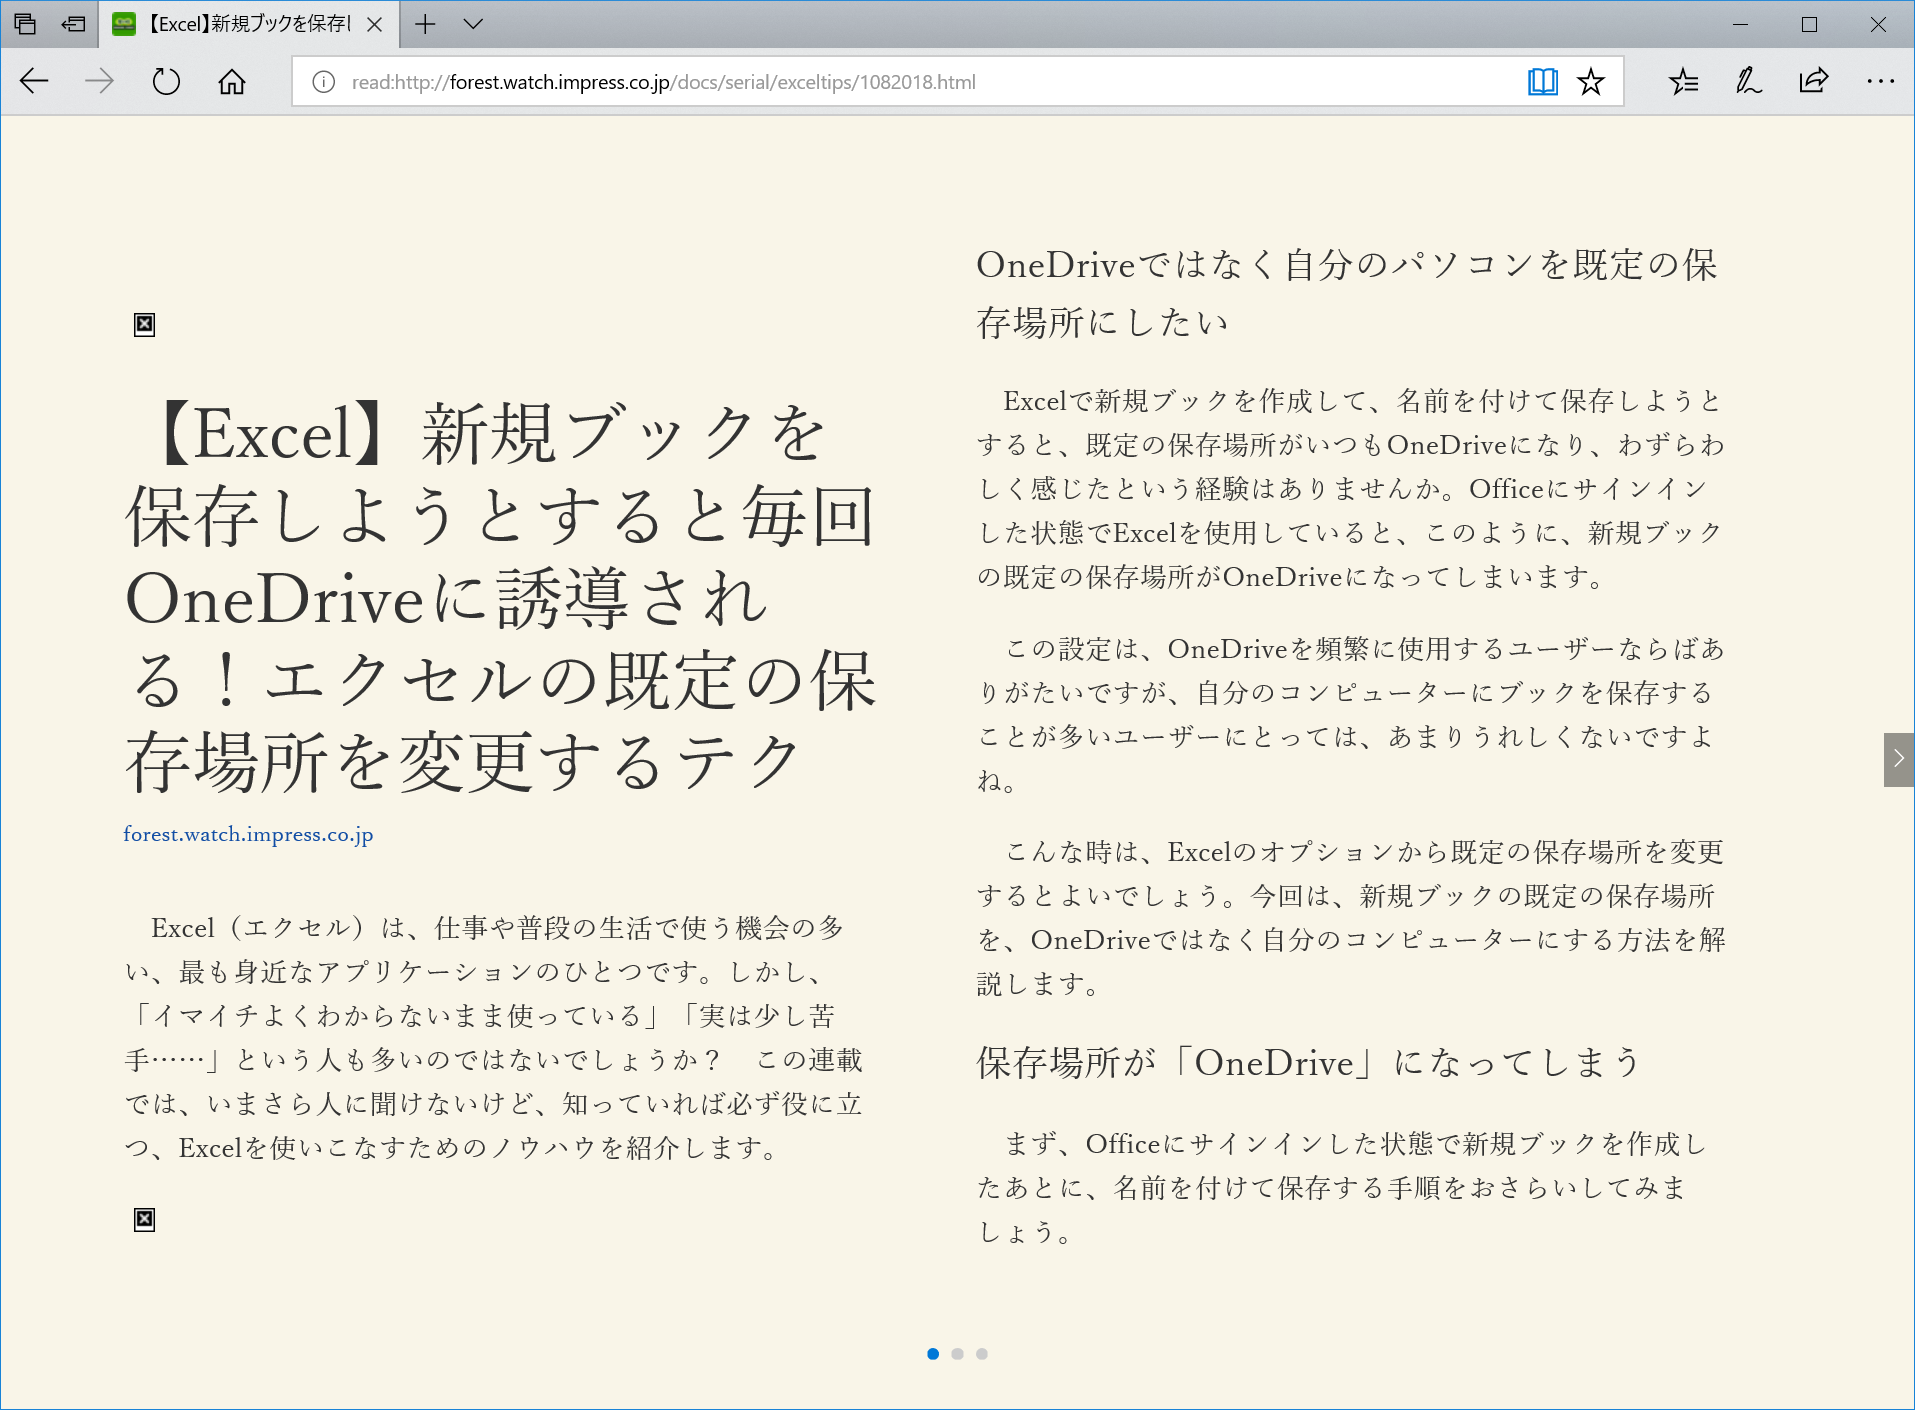The image size is (1915, 1410).
Task: Click the Add notes pen icon
Action: (1748, 81)
